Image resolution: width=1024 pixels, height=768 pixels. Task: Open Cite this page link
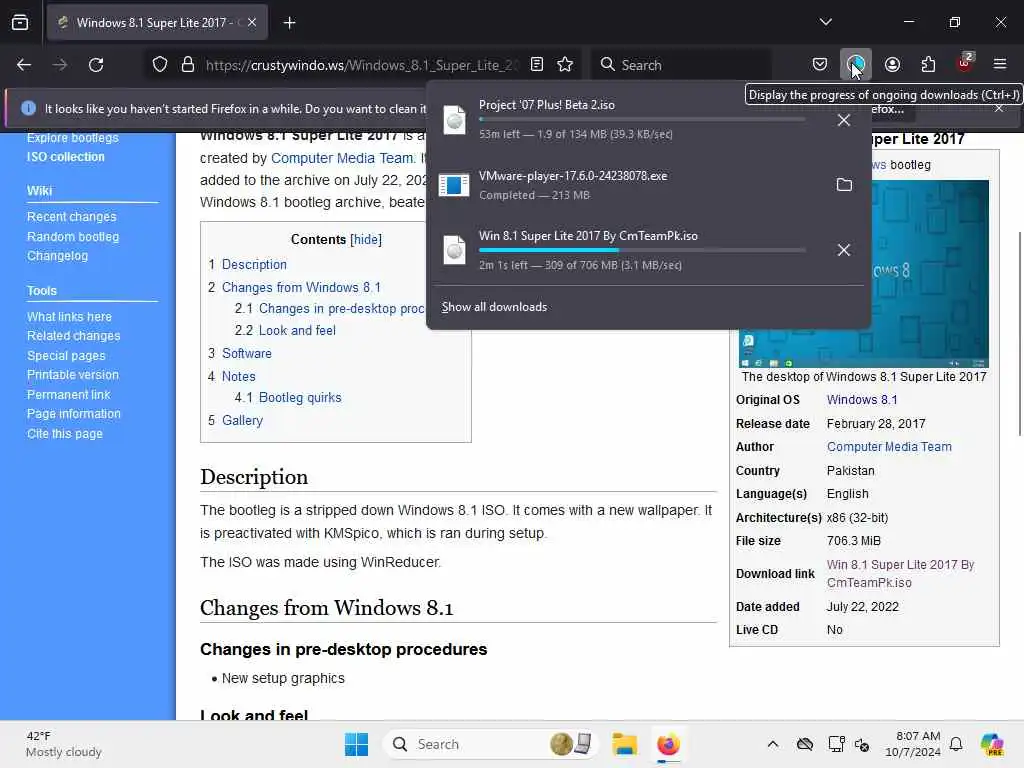pyautogui.click(x=65, y=434)
